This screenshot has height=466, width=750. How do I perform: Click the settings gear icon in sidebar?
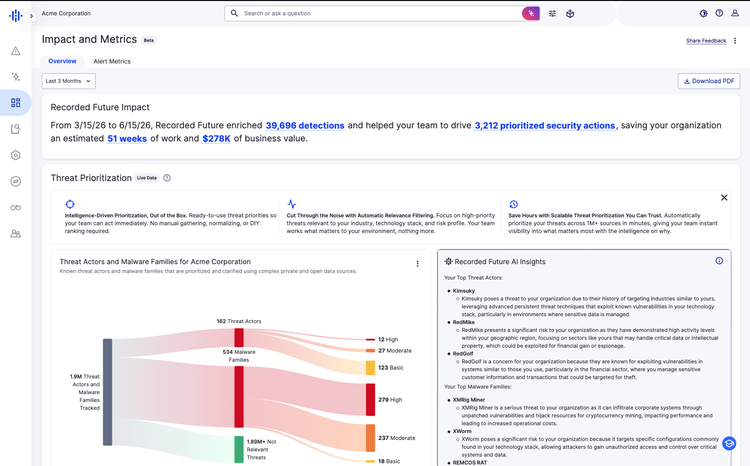[16, 155]
